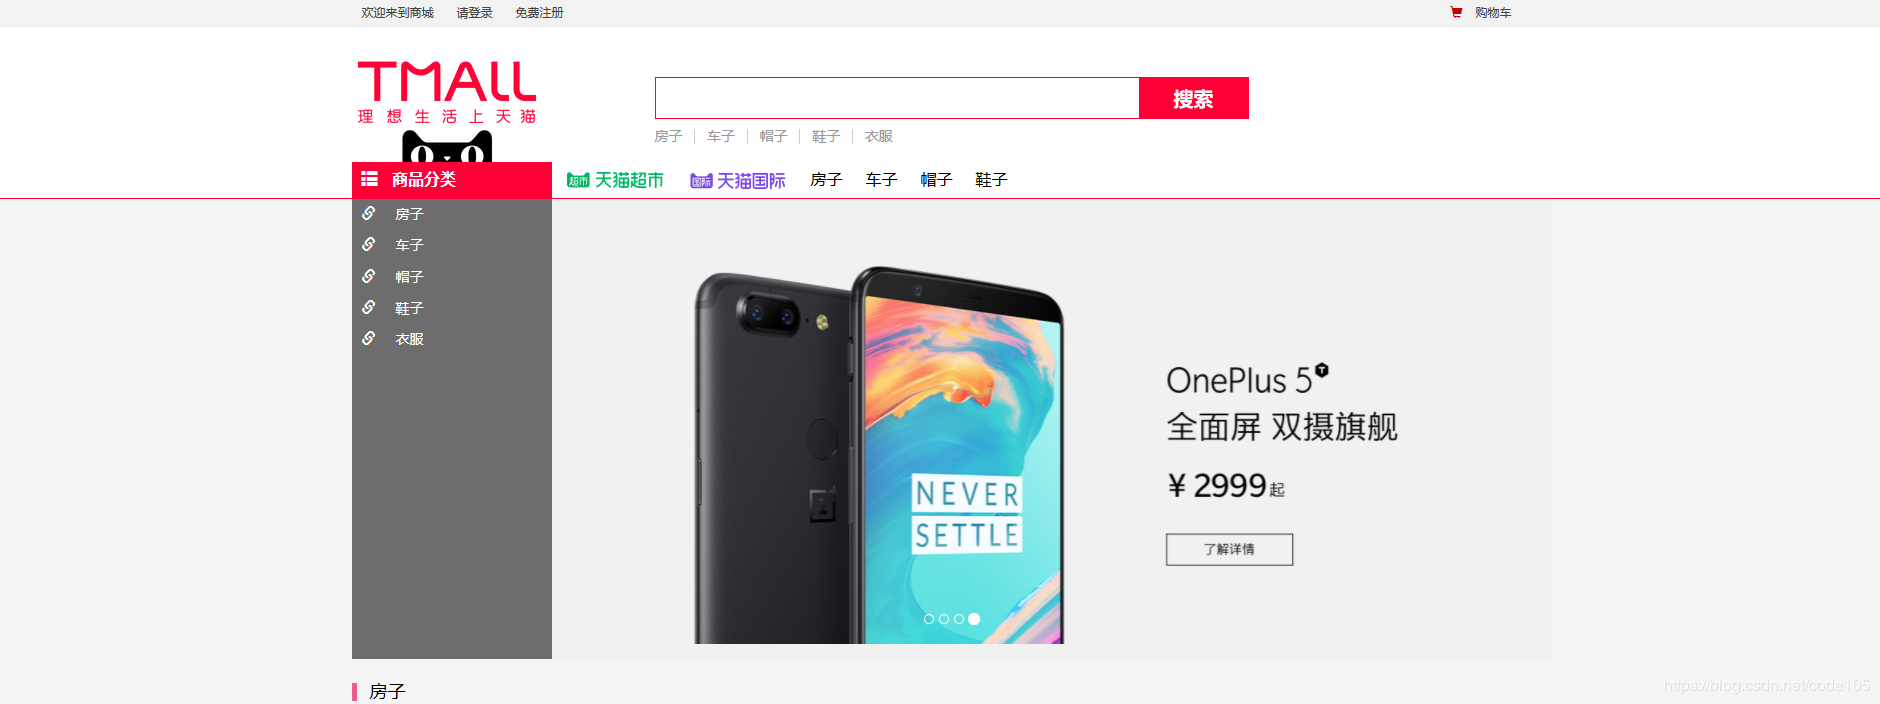
Task: Open 天猫国际 in the navigation bar
Action: pos(738,180)
